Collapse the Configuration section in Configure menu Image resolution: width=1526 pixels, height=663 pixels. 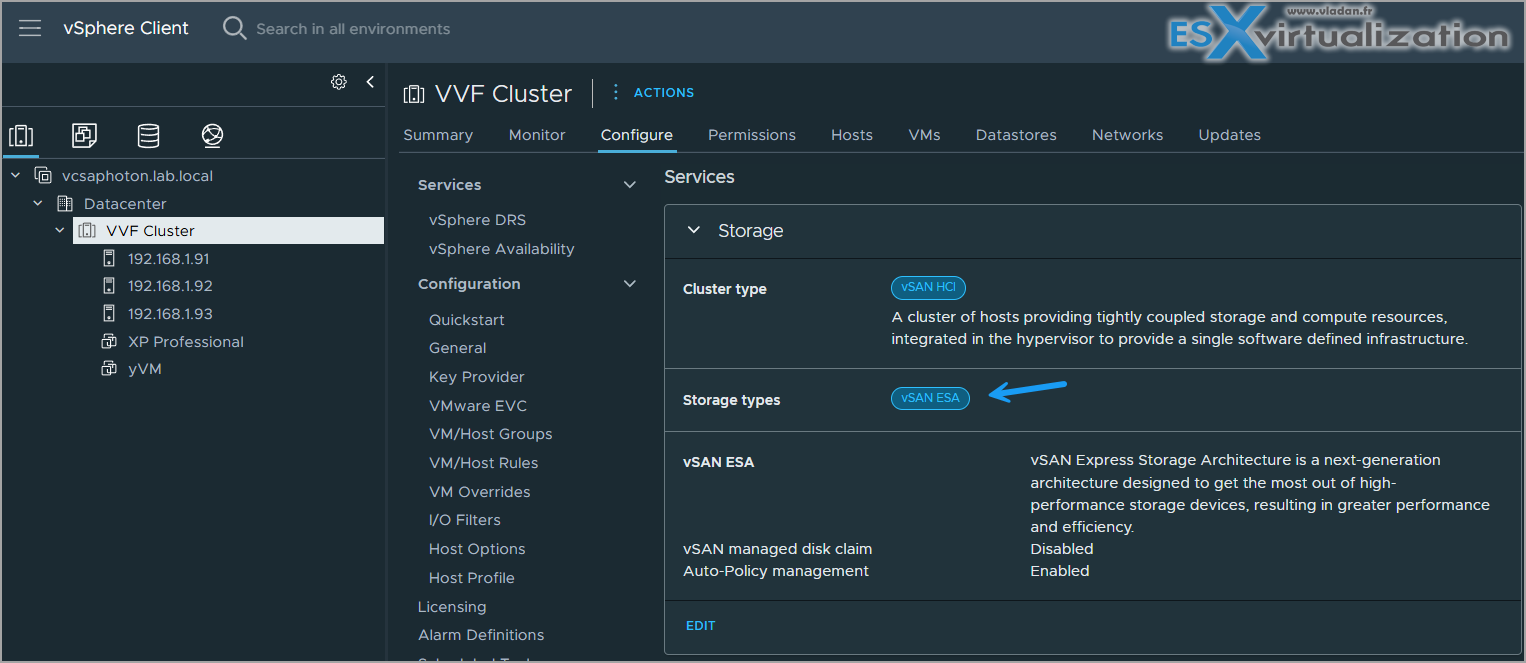(x=630, y=284)
